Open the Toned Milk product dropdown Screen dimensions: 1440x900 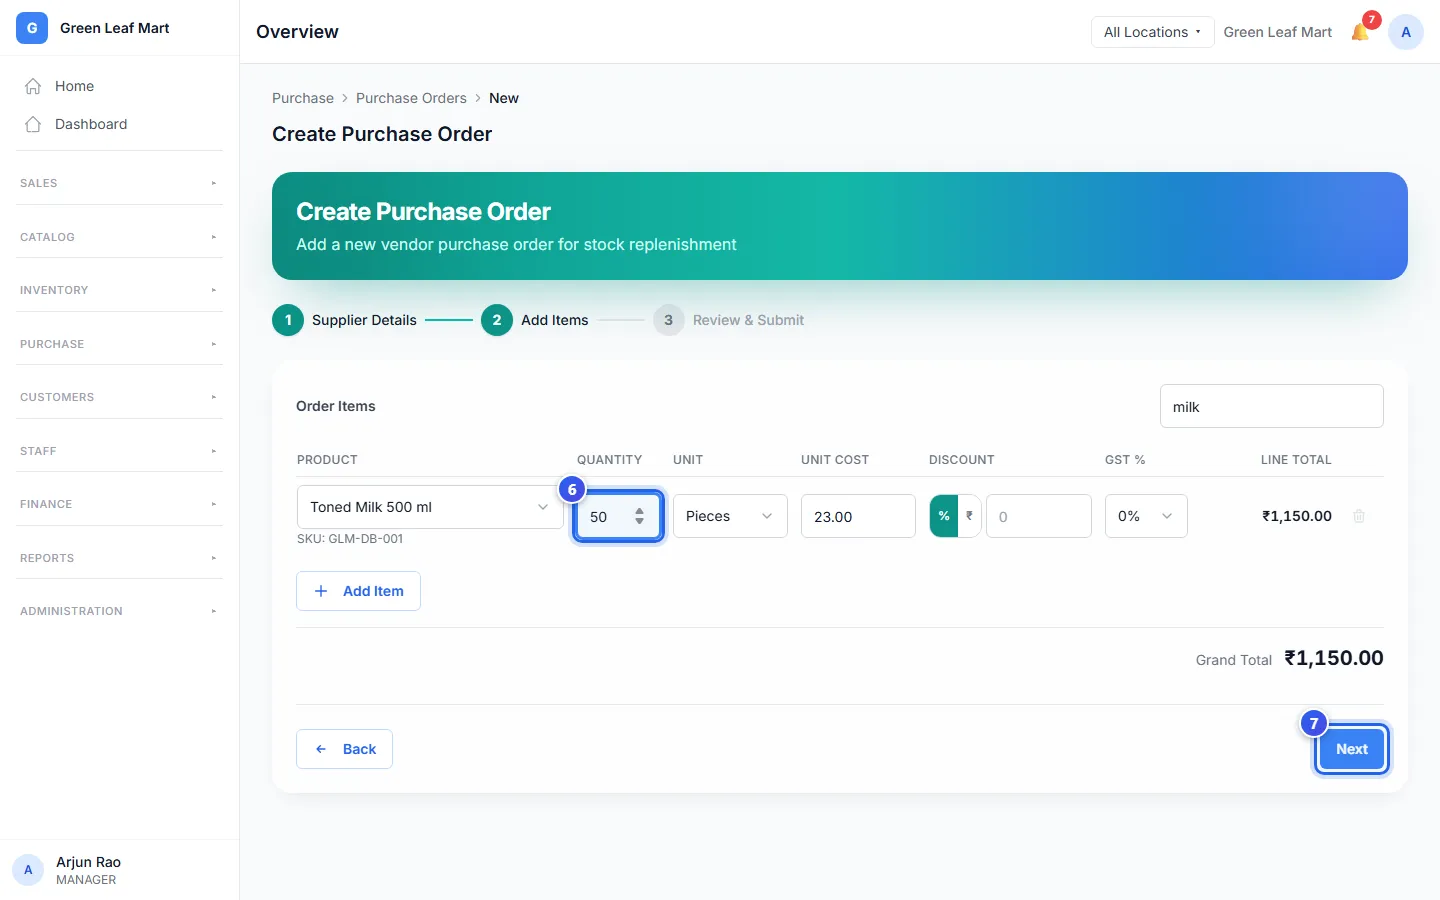[x=430, y=507]
